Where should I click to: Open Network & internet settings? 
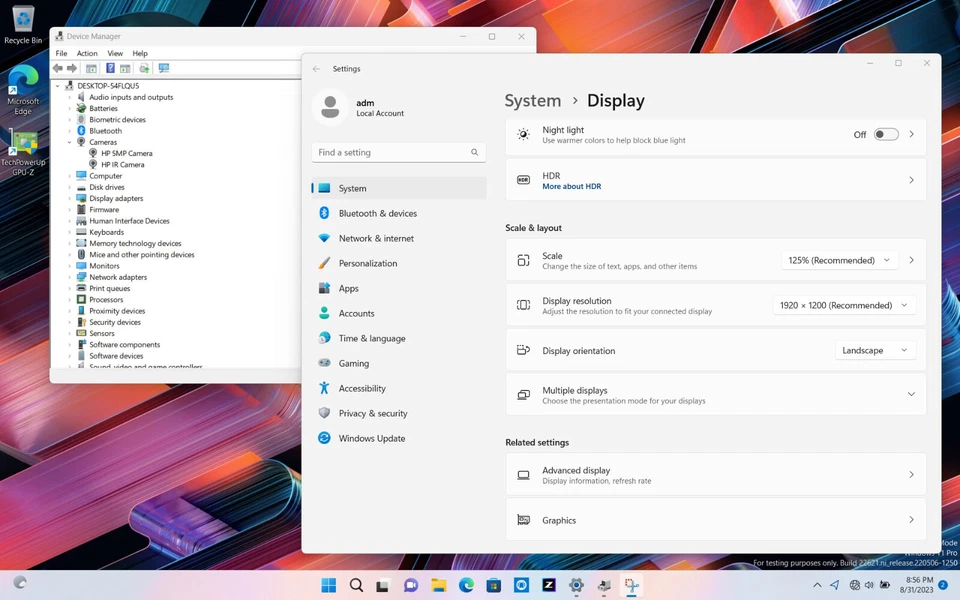tap(376, 238)
